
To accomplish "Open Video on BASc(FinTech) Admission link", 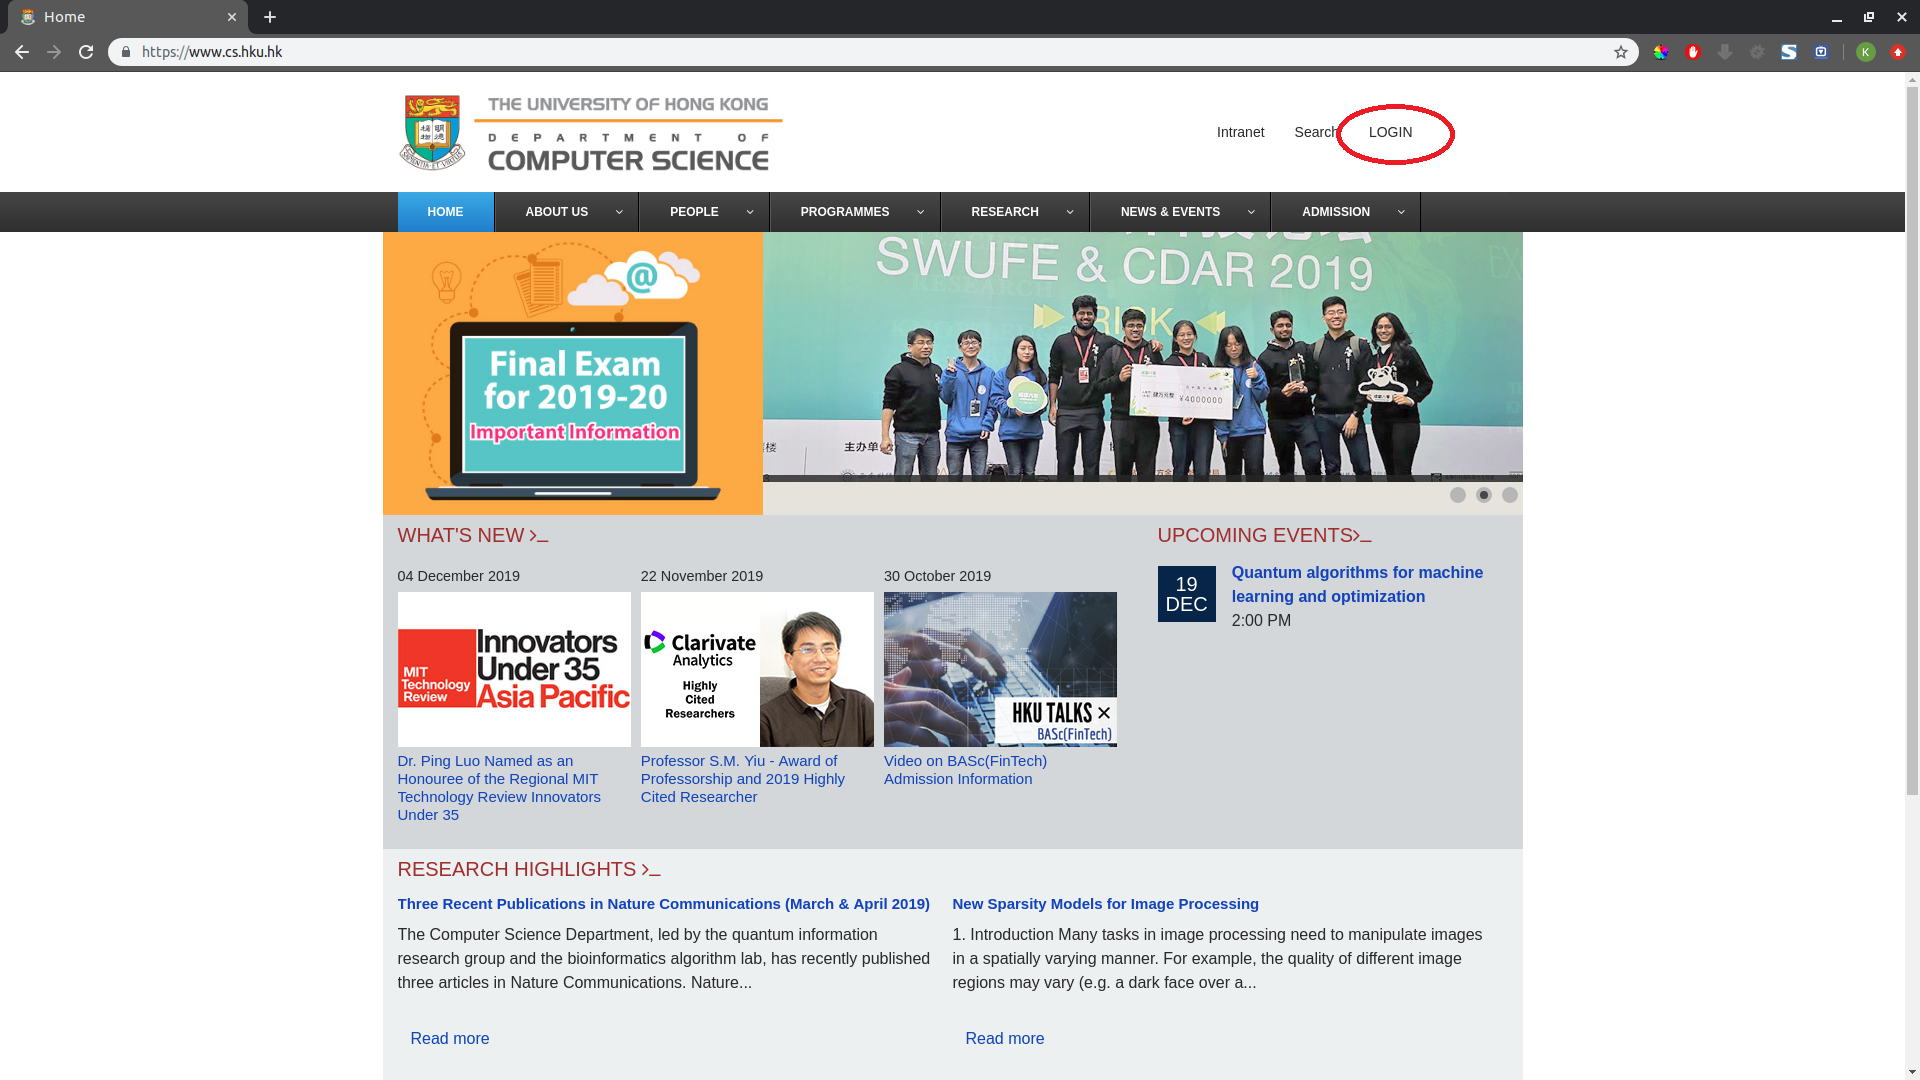I will tap(965, 770).
